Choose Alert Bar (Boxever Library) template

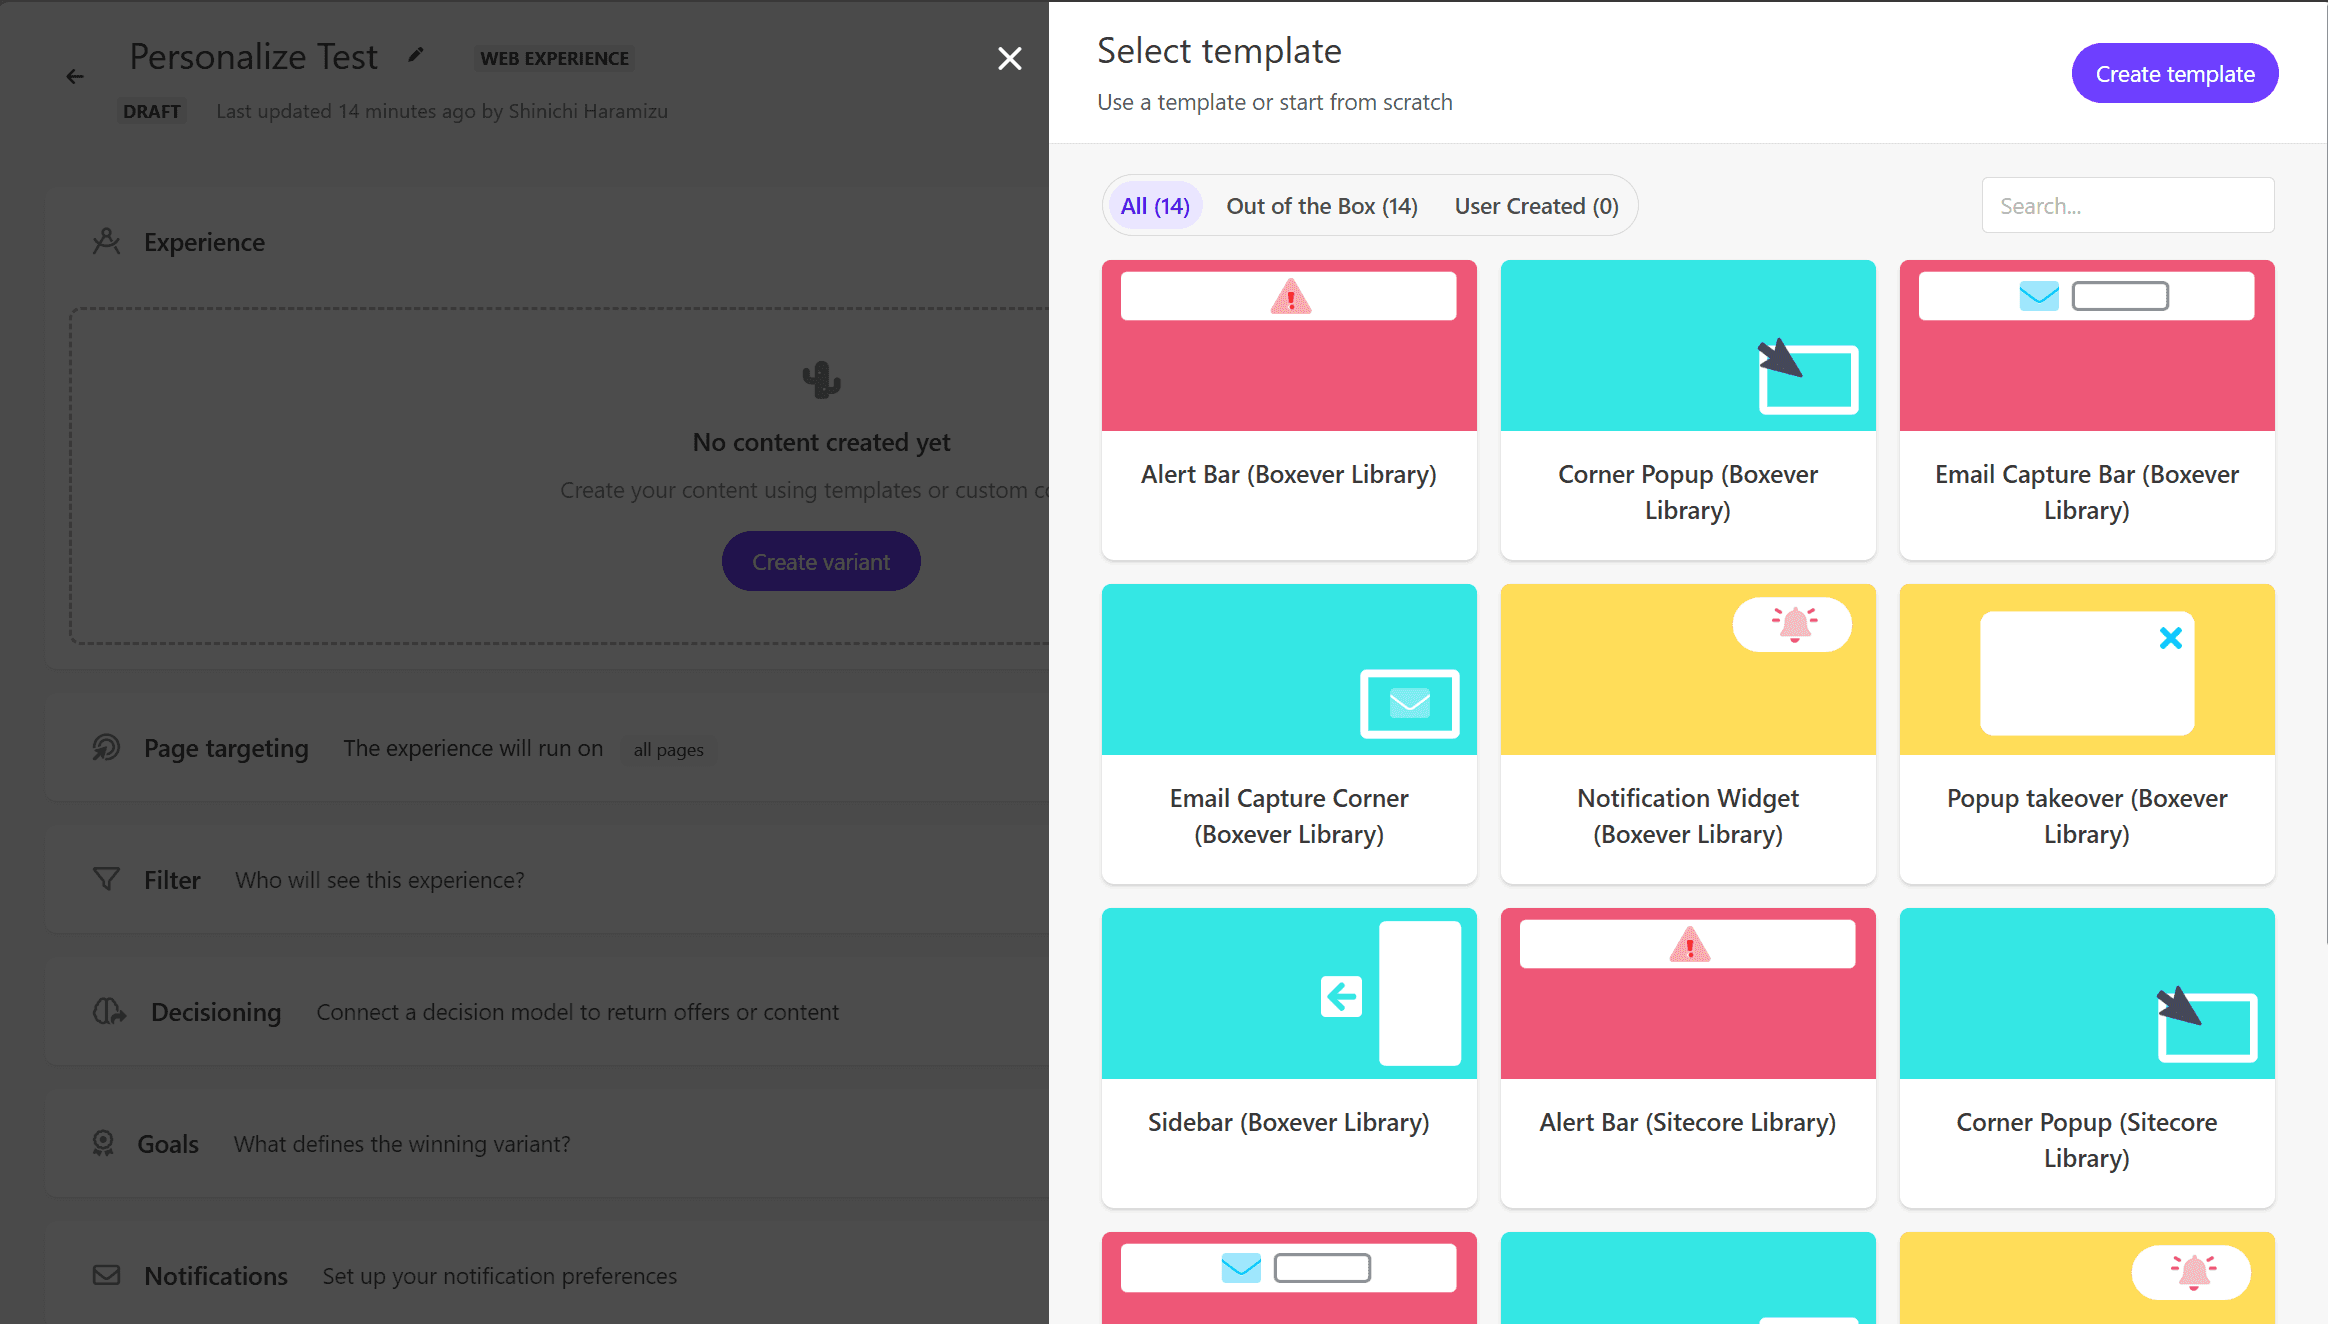pyautogui.click(x=1288, y=409)
